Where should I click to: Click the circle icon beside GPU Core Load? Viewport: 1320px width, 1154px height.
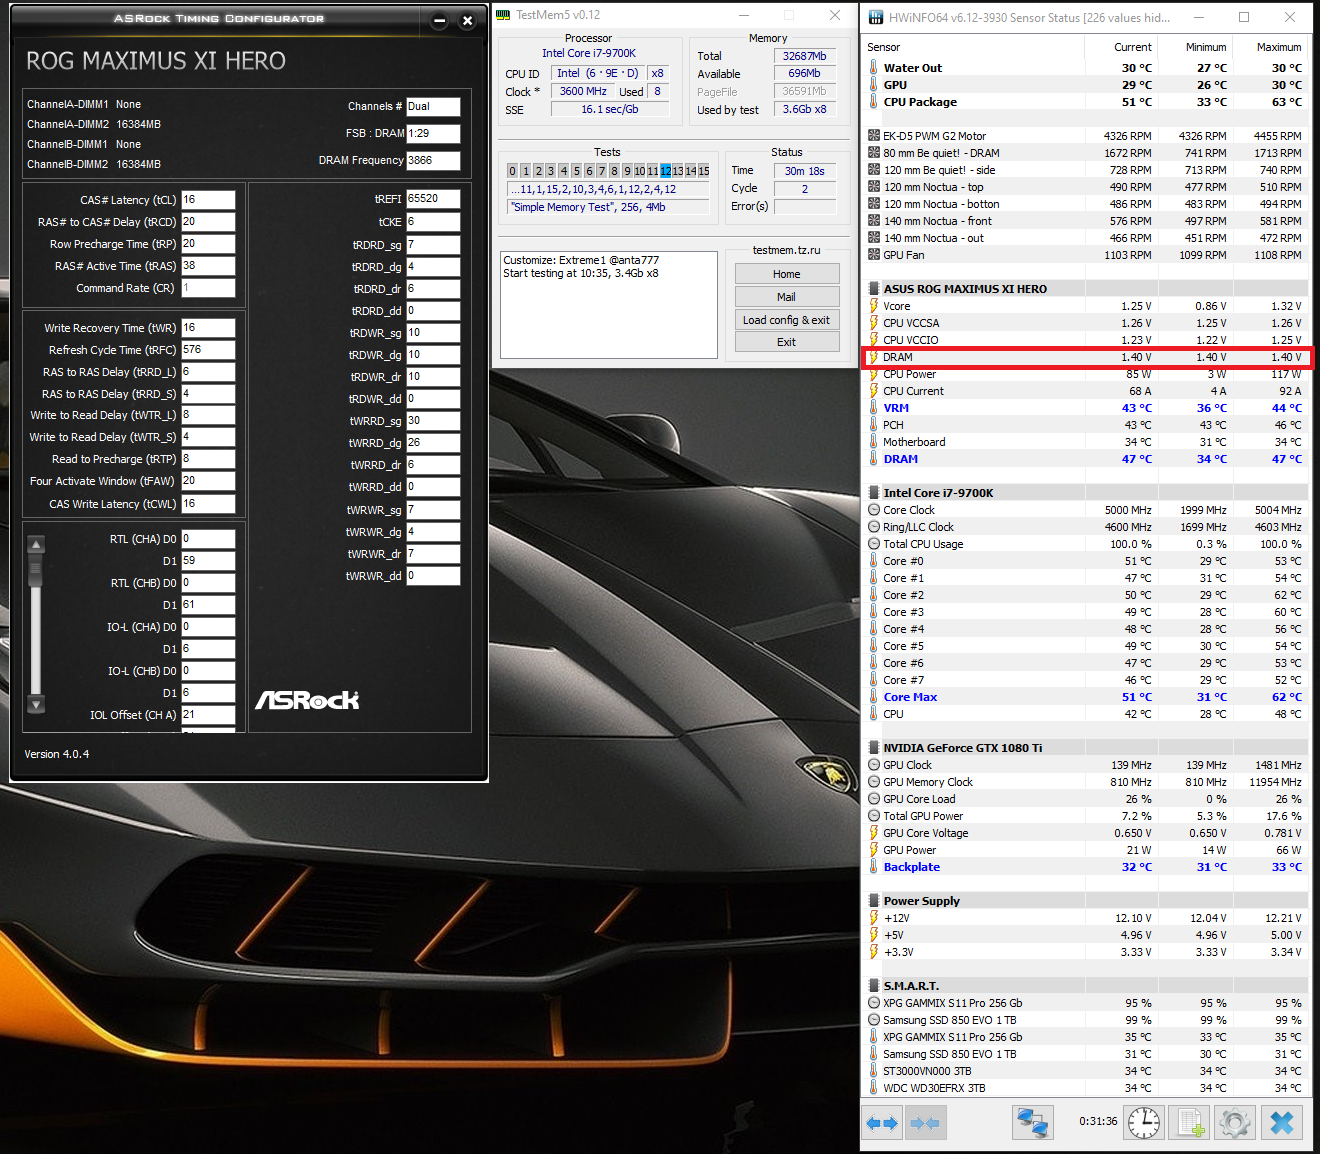tap(874, 799)
